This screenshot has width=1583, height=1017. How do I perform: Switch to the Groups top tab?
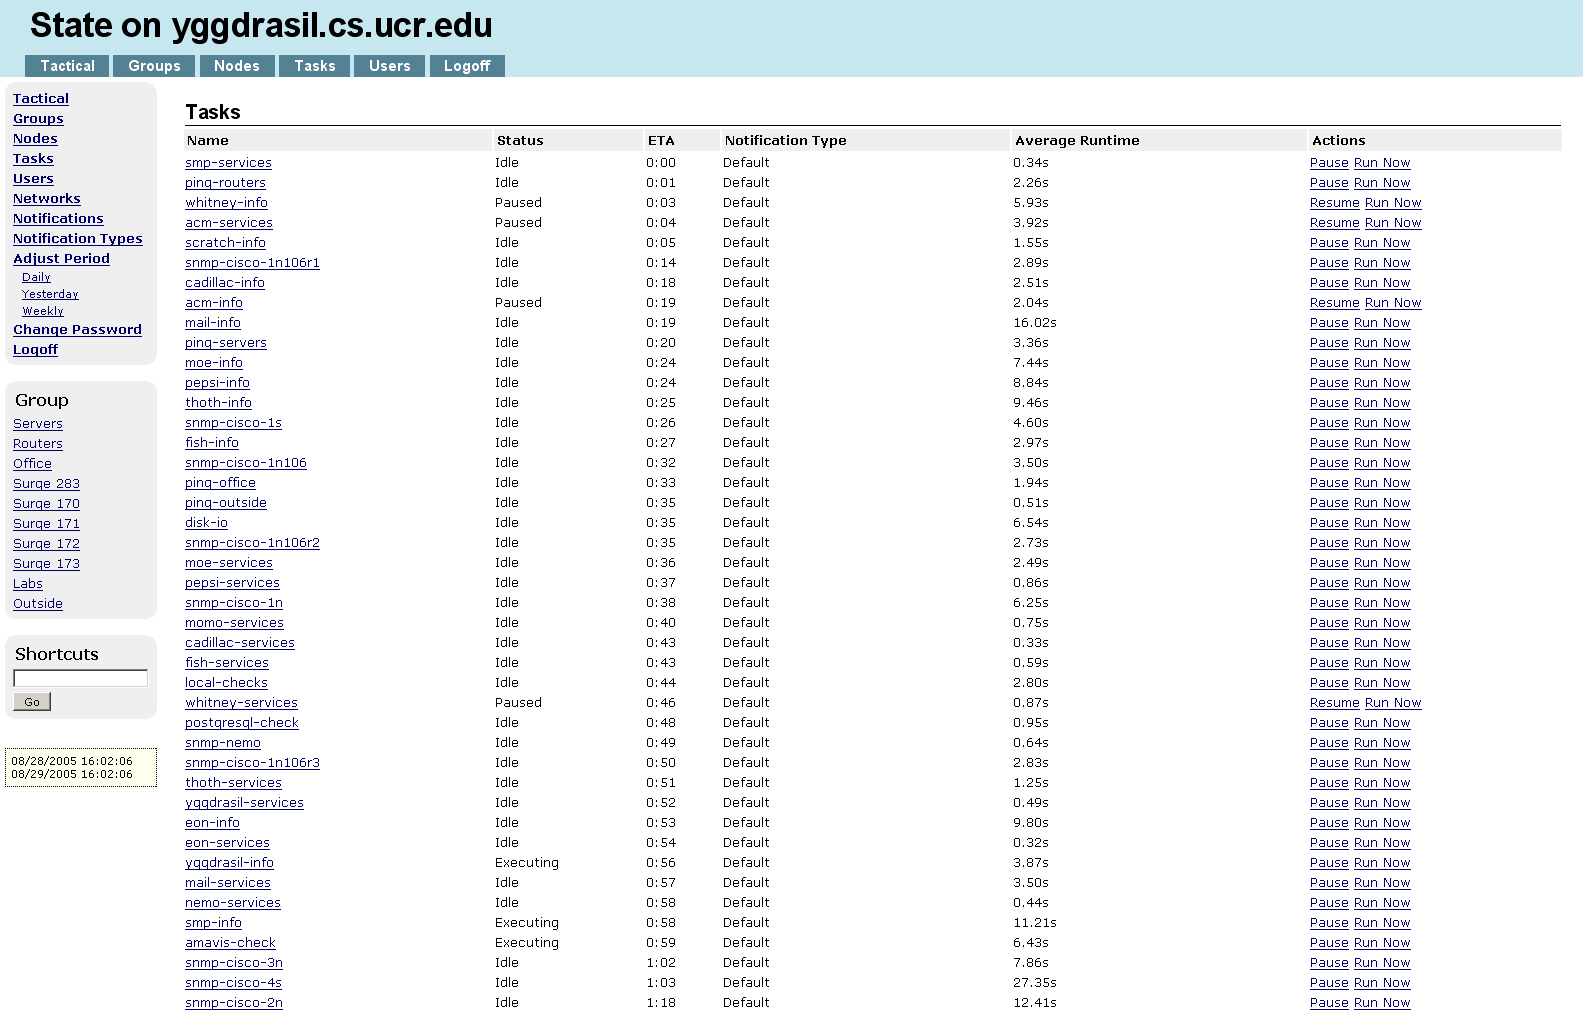click(154, 66)
